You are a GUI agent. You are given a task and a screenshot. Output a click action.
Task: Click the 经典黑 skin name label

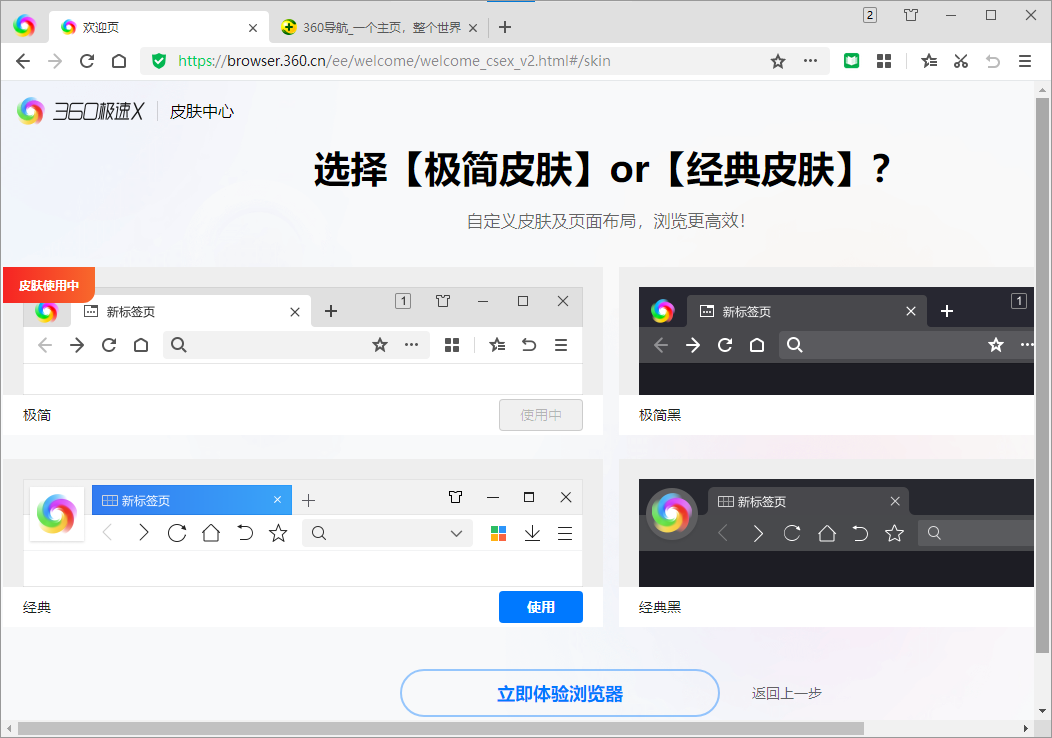click(660, 607)
